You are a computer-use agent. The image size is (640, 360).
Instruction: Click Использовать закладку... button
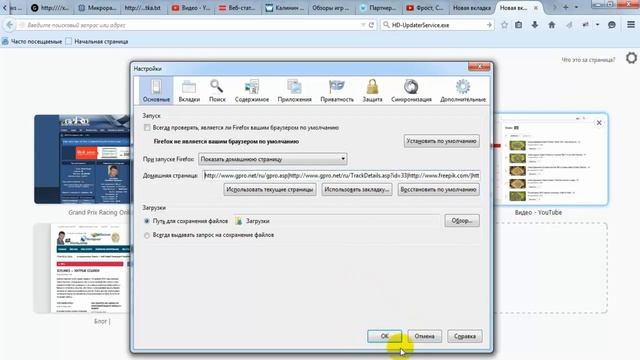tap(357, 189)
